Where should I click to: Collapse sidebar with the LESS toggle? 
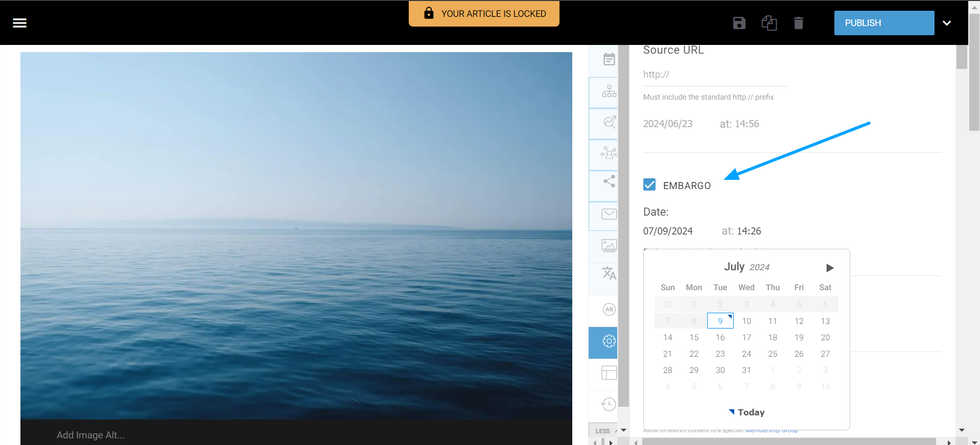[x=603, y=431]
